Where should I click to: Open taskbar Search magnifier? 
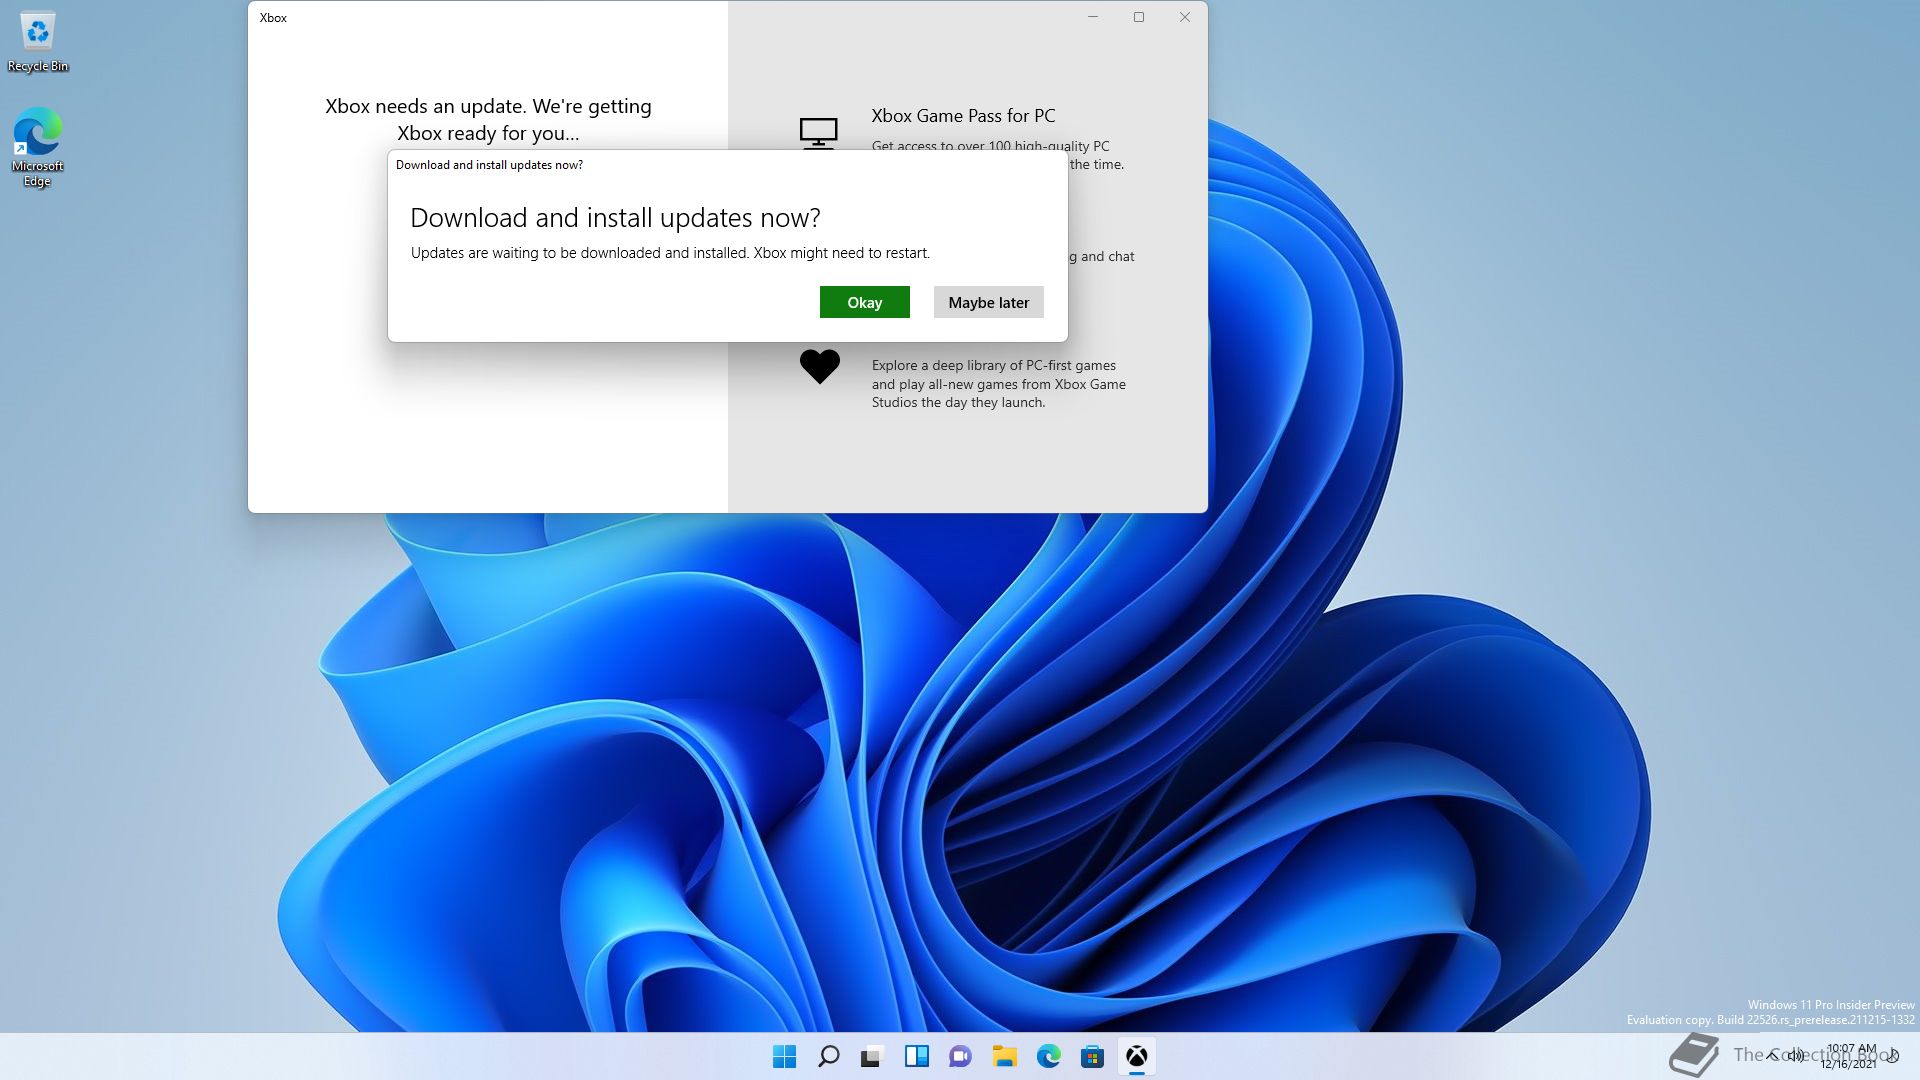(x=829, y=1056)
